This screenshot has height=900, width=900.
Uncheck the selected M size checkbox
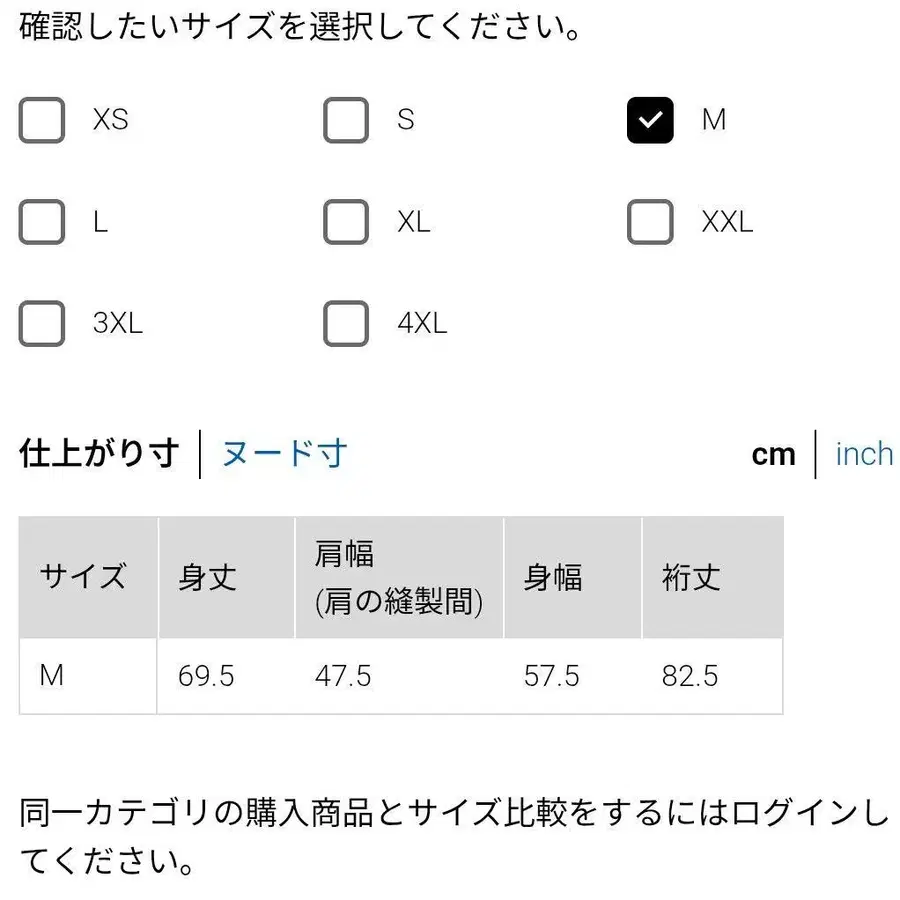pos(650,120)
